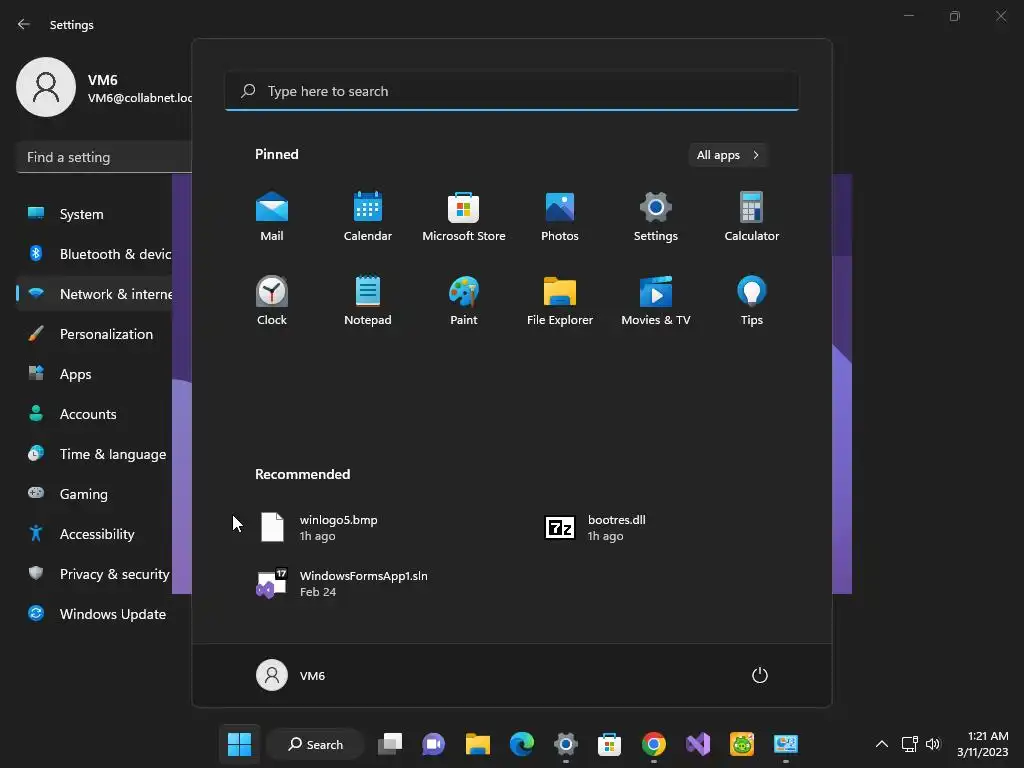The height and width of the screenshot is (768, 1024).
Task: Select System in Settings sidebar
Action: (95, 214)
